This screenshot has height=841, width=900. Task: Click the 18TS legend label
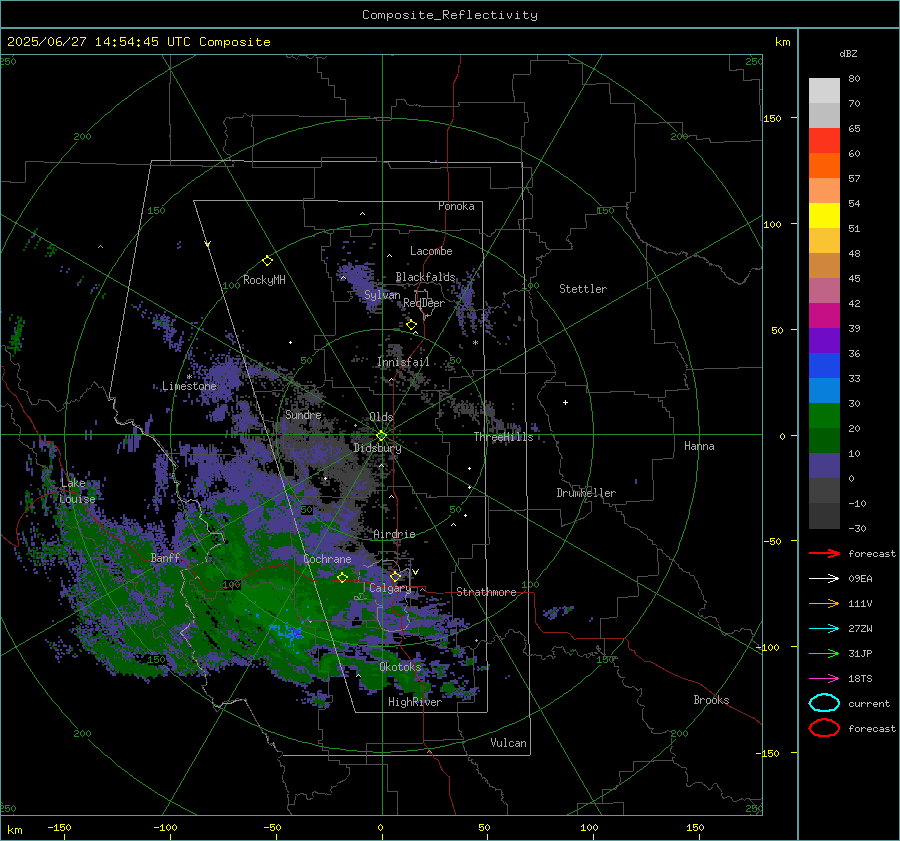[x=860, y=679]
